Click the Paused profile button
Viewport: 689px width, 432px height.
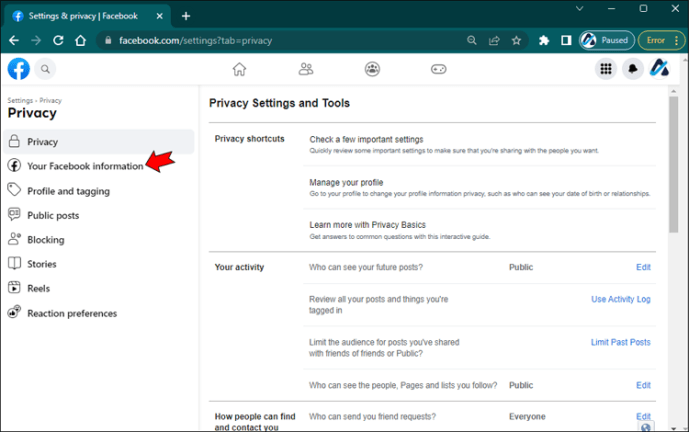(x=607, y=40)
